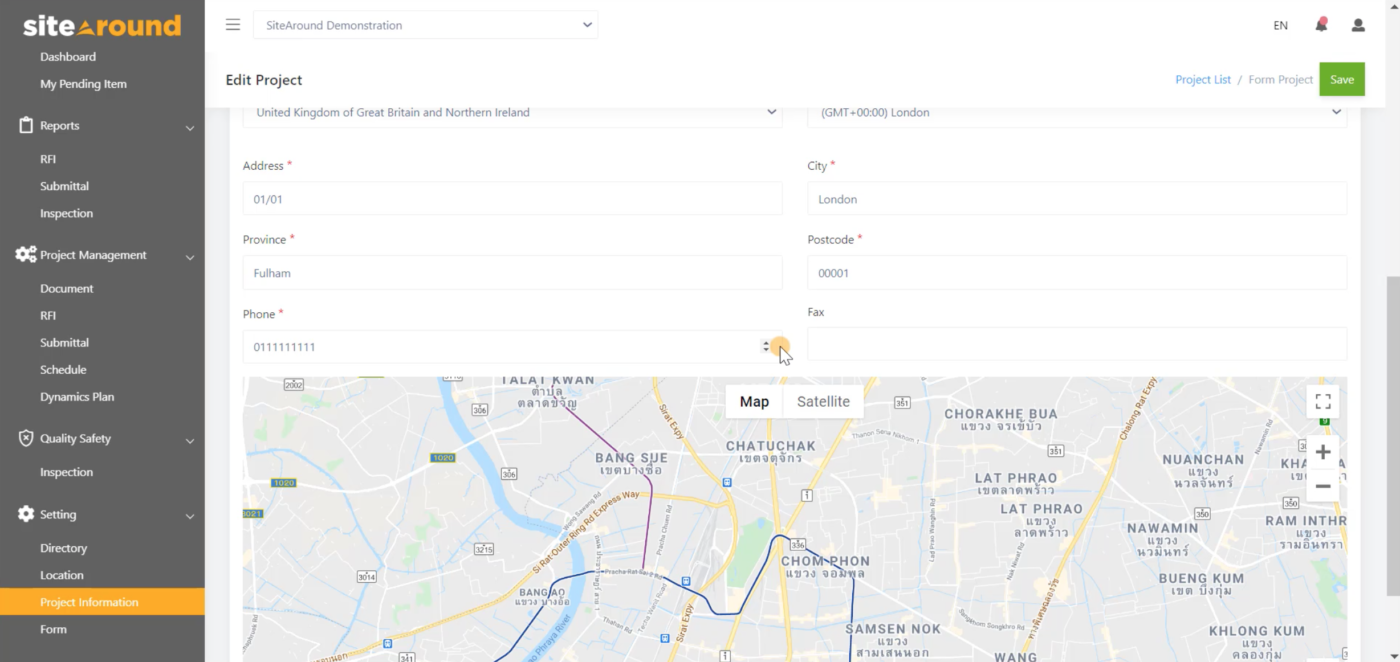Switch the map to Satellite view
Image resolution: width=1400 pixels, height=662 pixels.
pyautogui.click(x=823, y=401)
